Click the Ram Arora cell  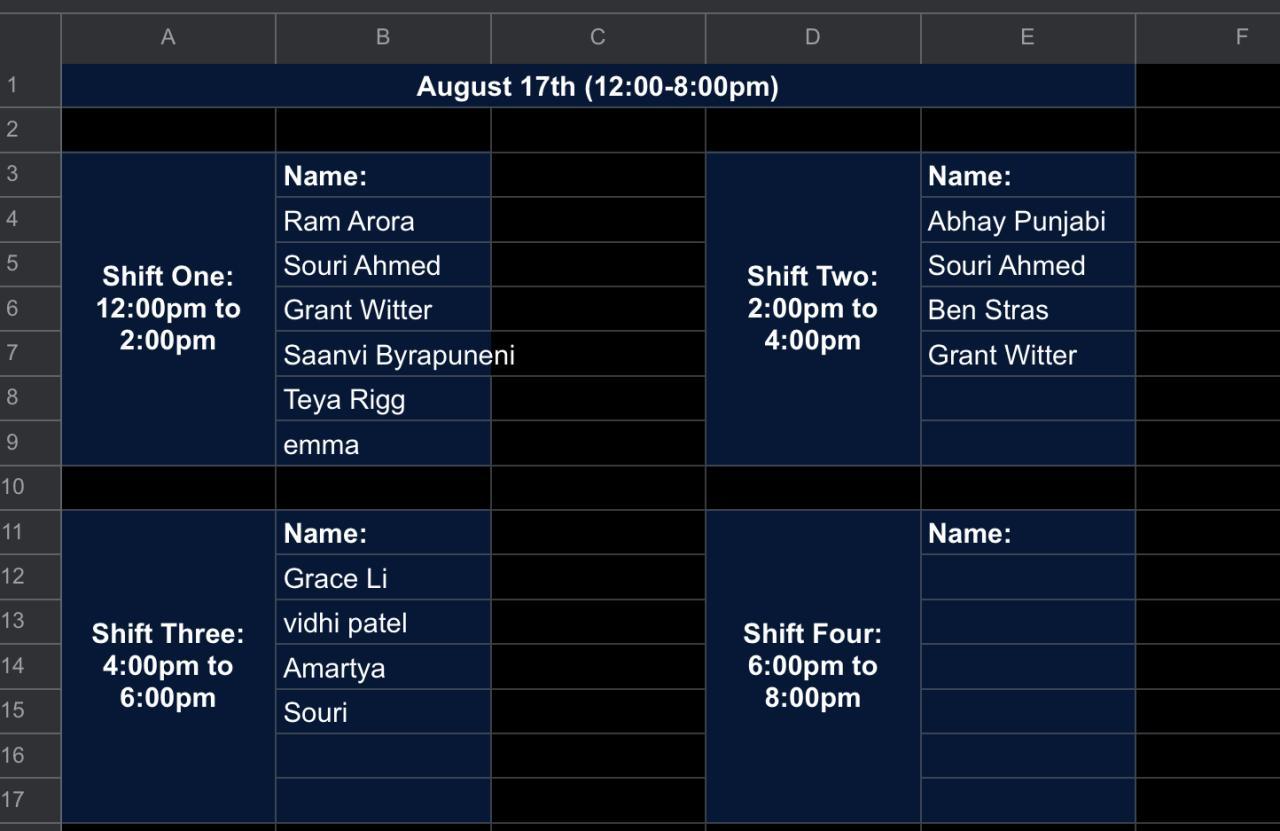(383, 221)
